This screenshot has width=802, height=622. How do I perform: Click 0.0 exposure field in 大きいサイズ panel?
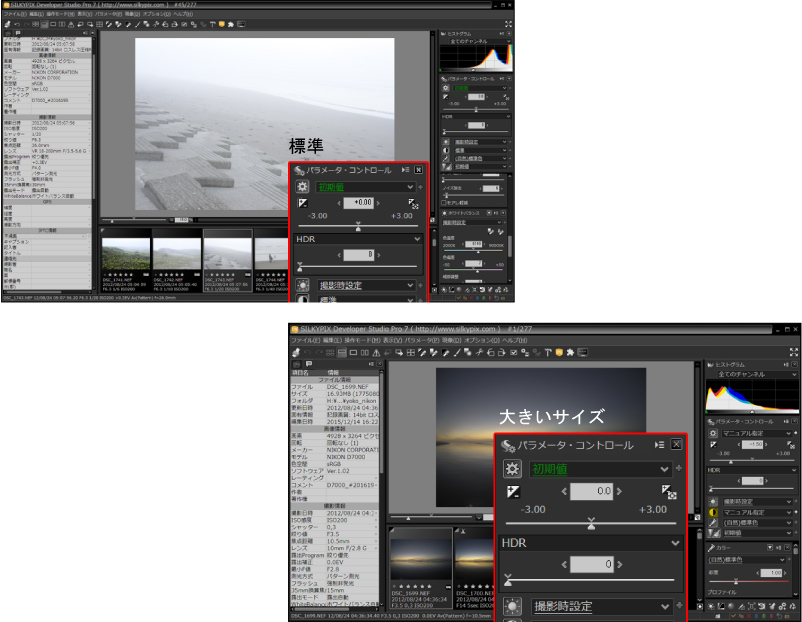591,492
